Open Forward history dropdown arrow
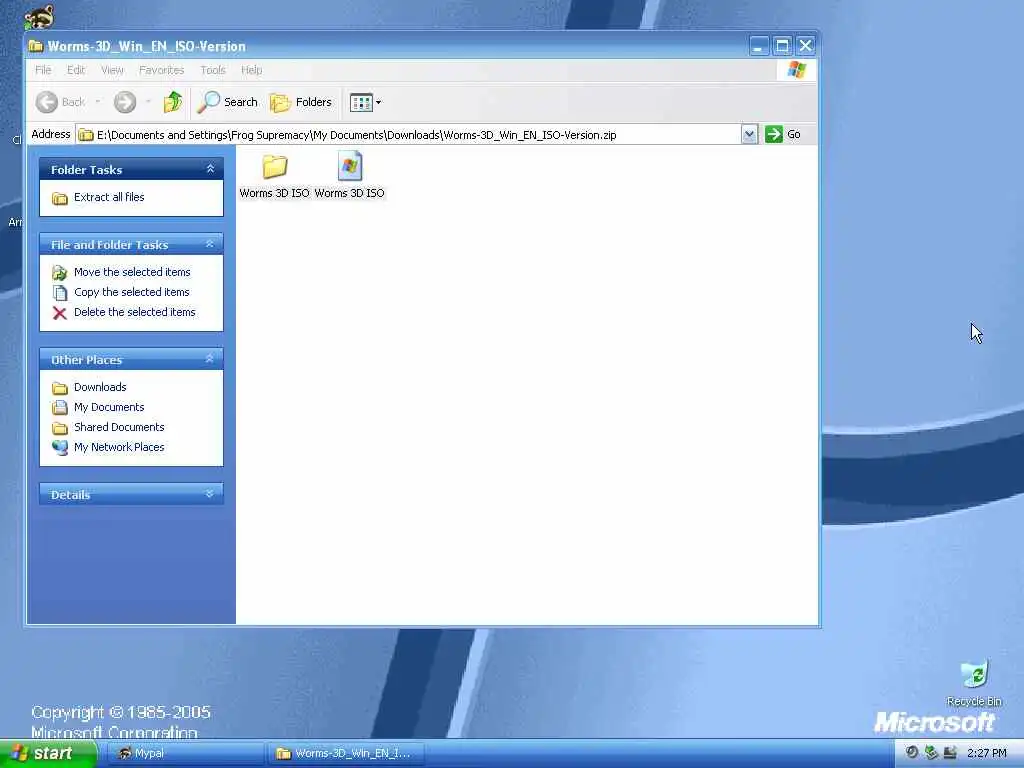Image resolution: width=1024 pixels, height=768 pixels. (148, 102)
